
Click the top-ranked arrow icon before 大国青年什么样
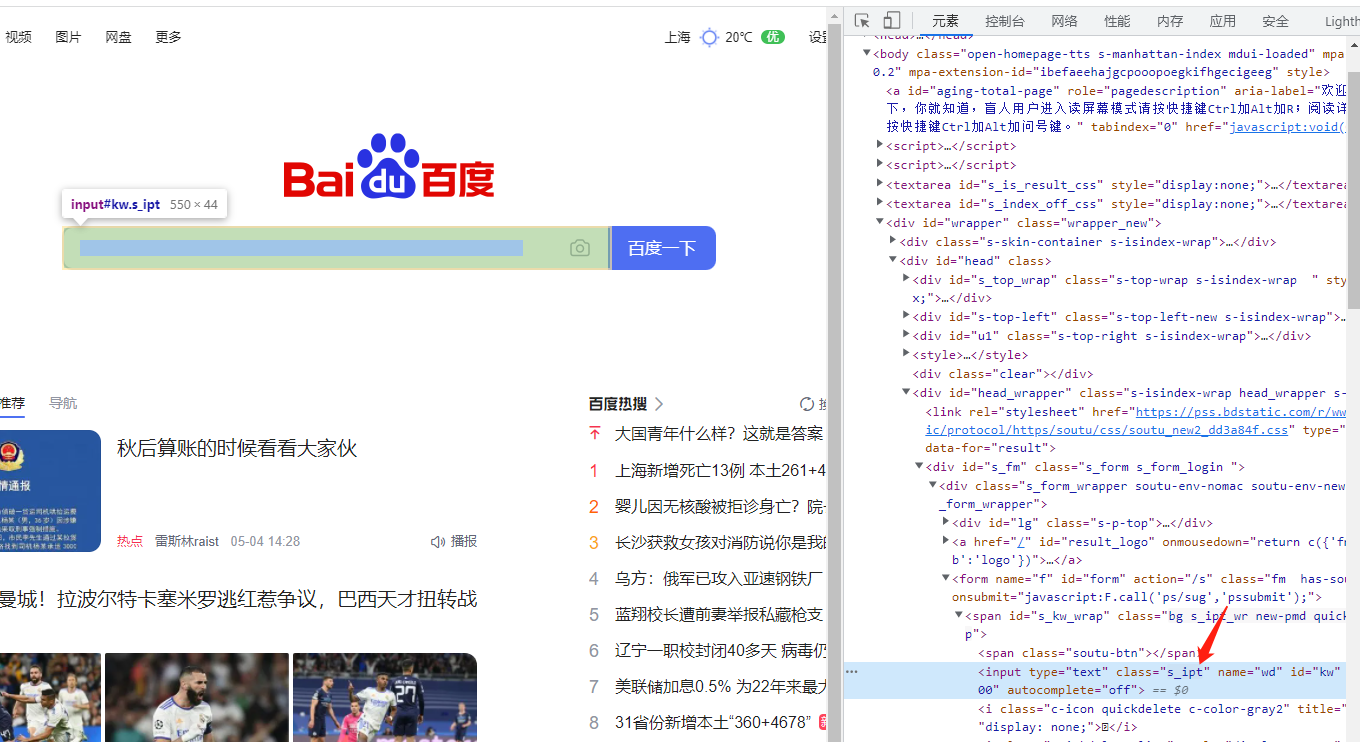coord(595,433)
